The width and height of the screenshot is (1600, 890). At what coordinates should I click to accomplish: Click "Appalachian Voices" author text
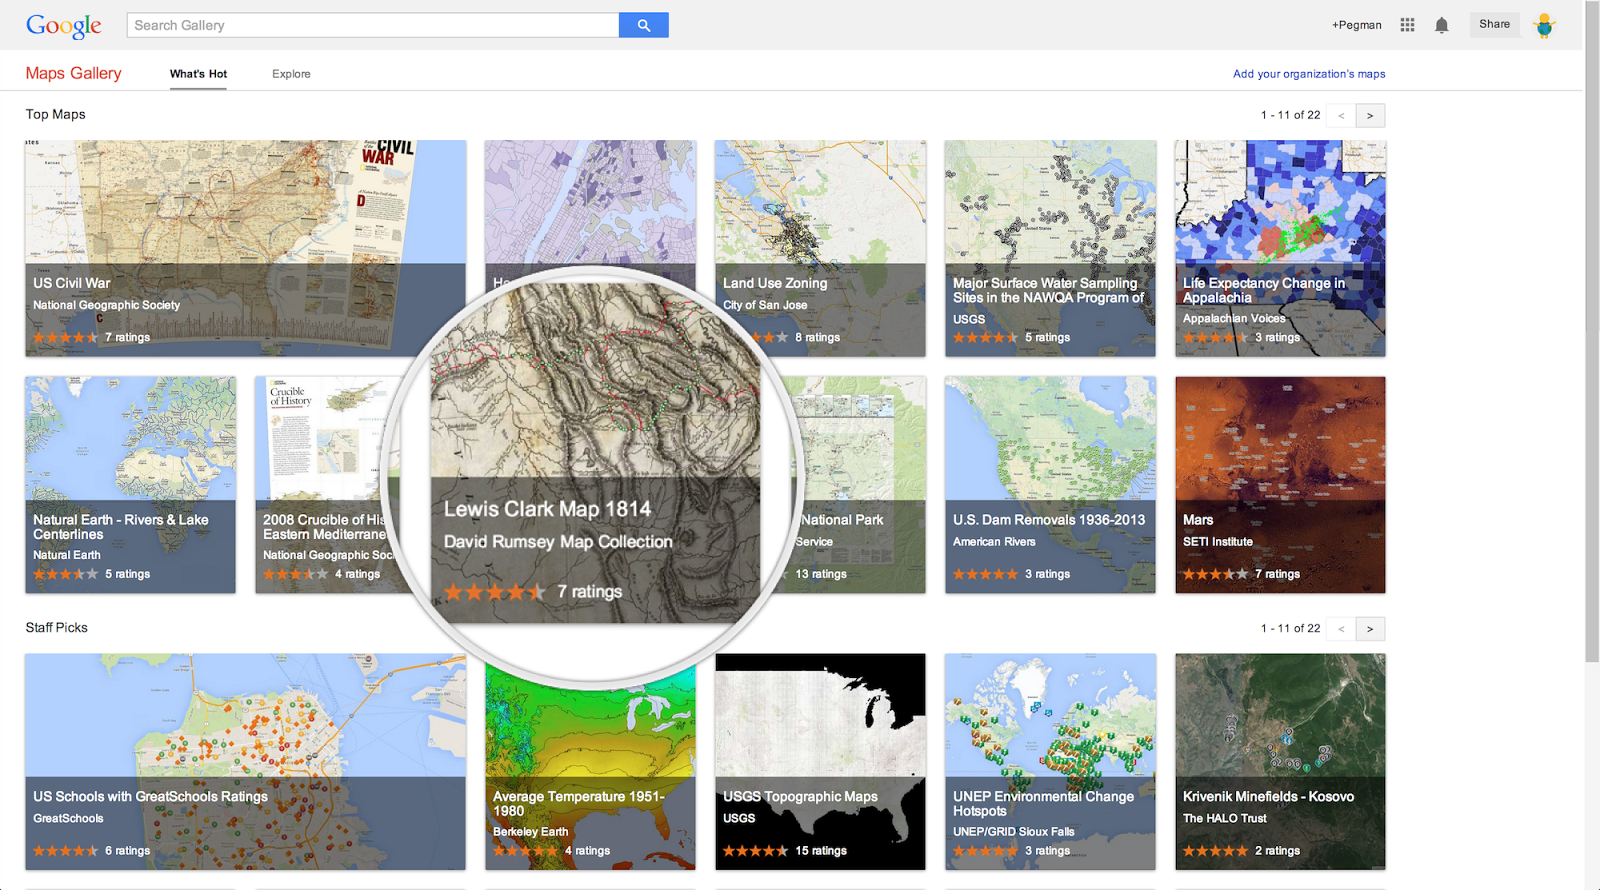click(x=1234, y=318)
